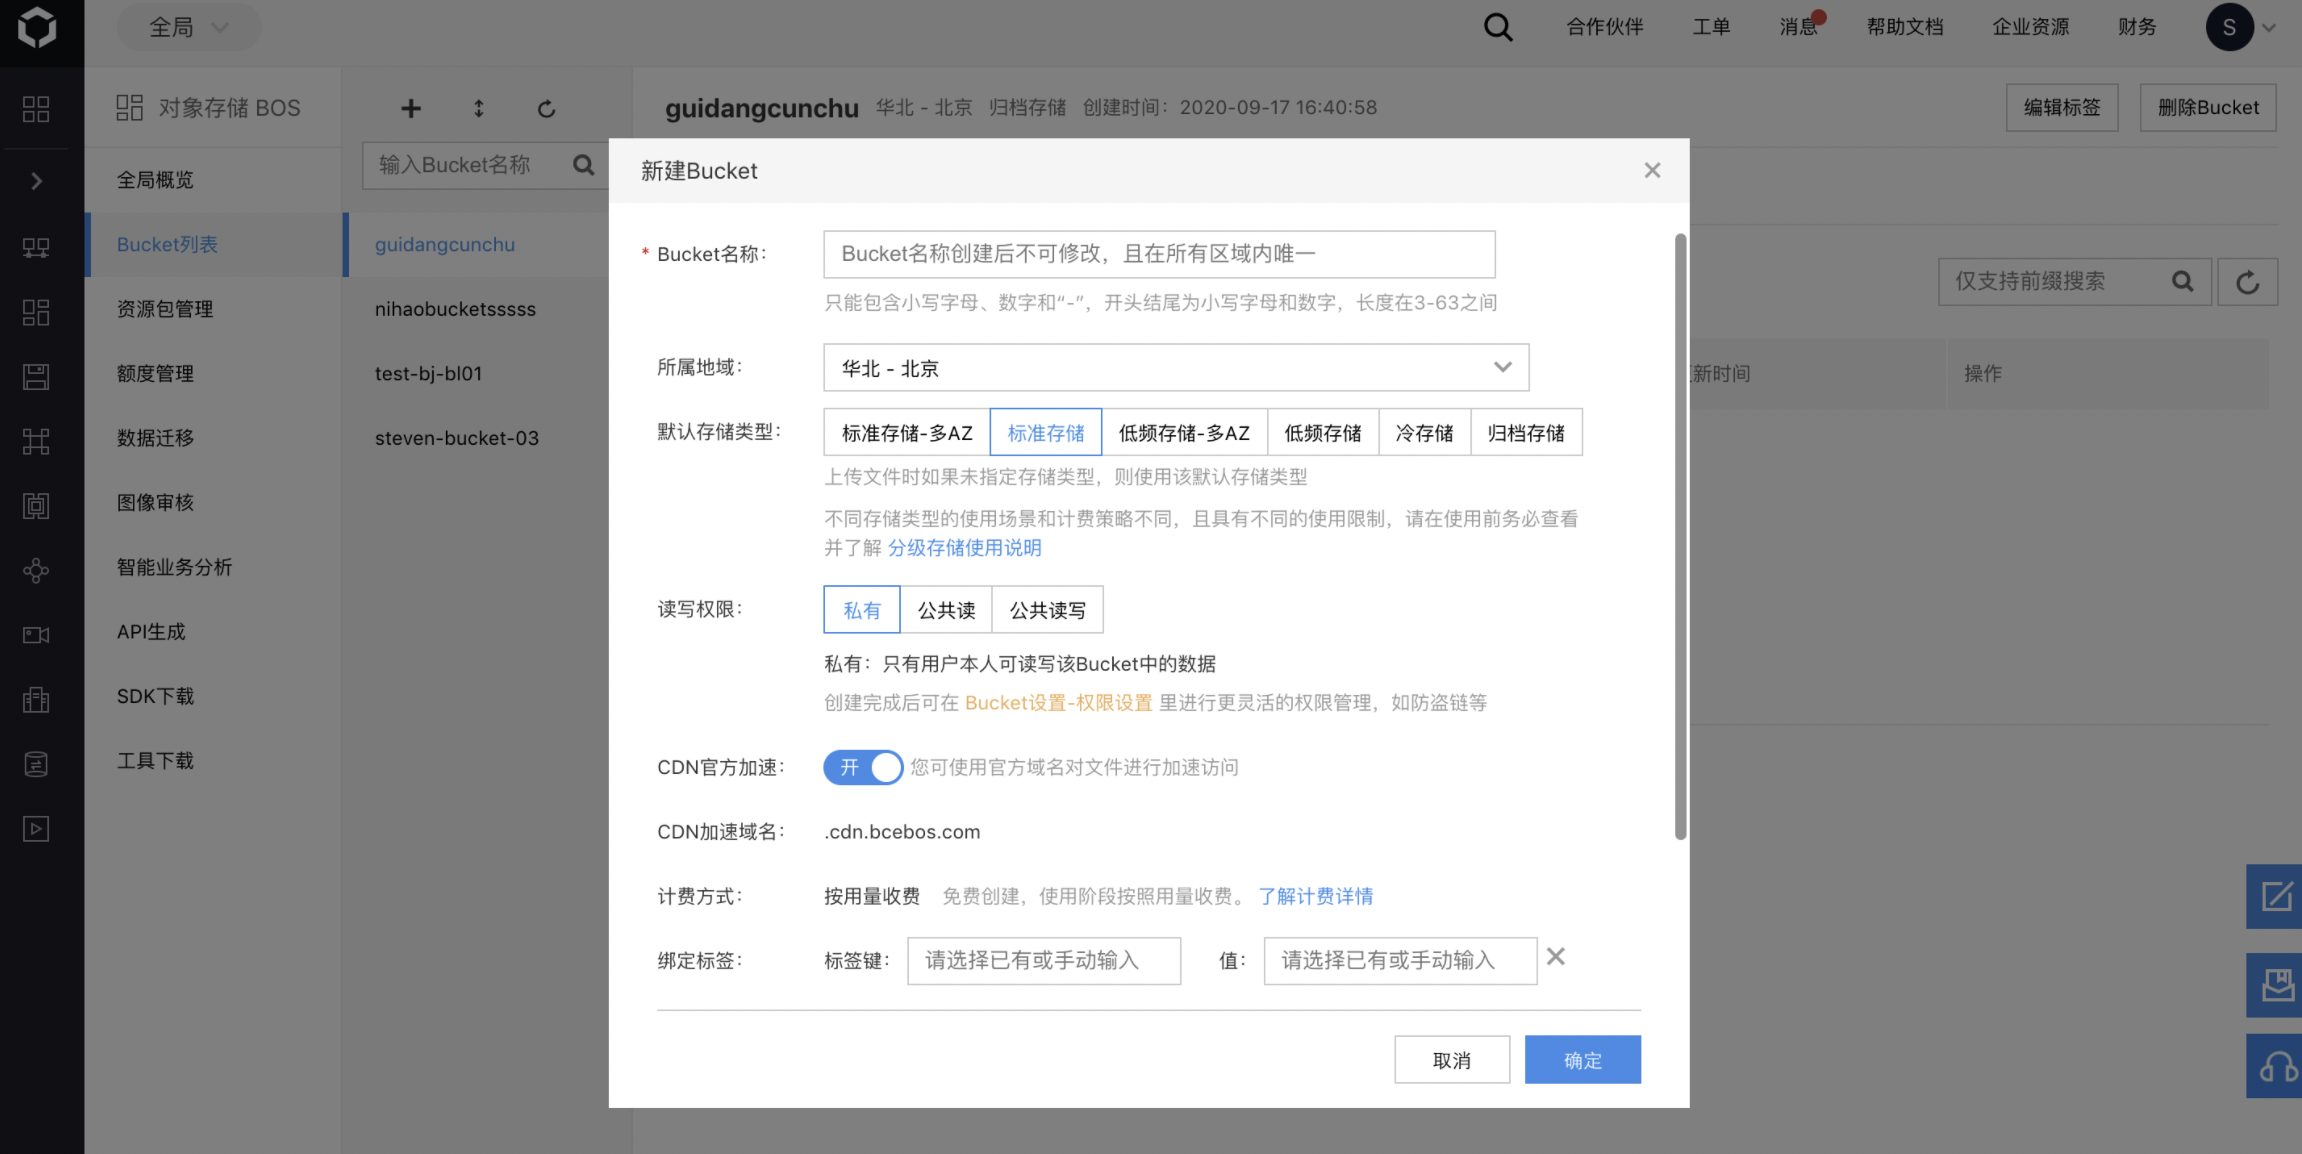Image resolution: width=2302 pixels, height=1154 pixels.
Task: Focus the Bucket名称 input field
Action: pos(1159,254)
